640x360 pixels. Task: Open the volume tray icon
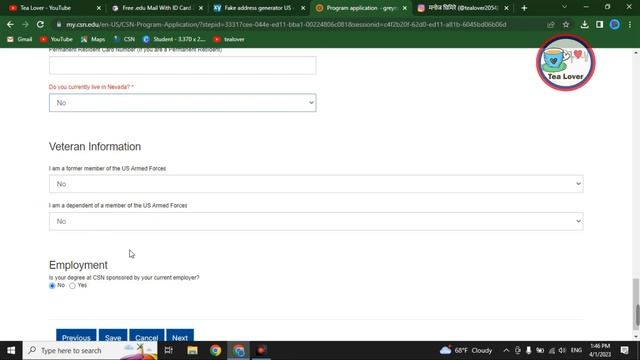tap(562, 350)
